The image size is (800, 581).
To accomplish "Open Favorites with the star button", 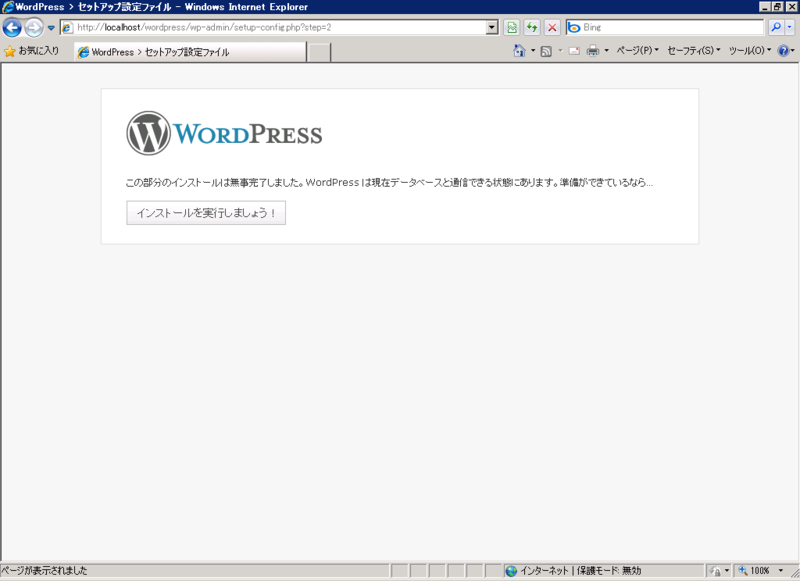I will pos(31,51).
